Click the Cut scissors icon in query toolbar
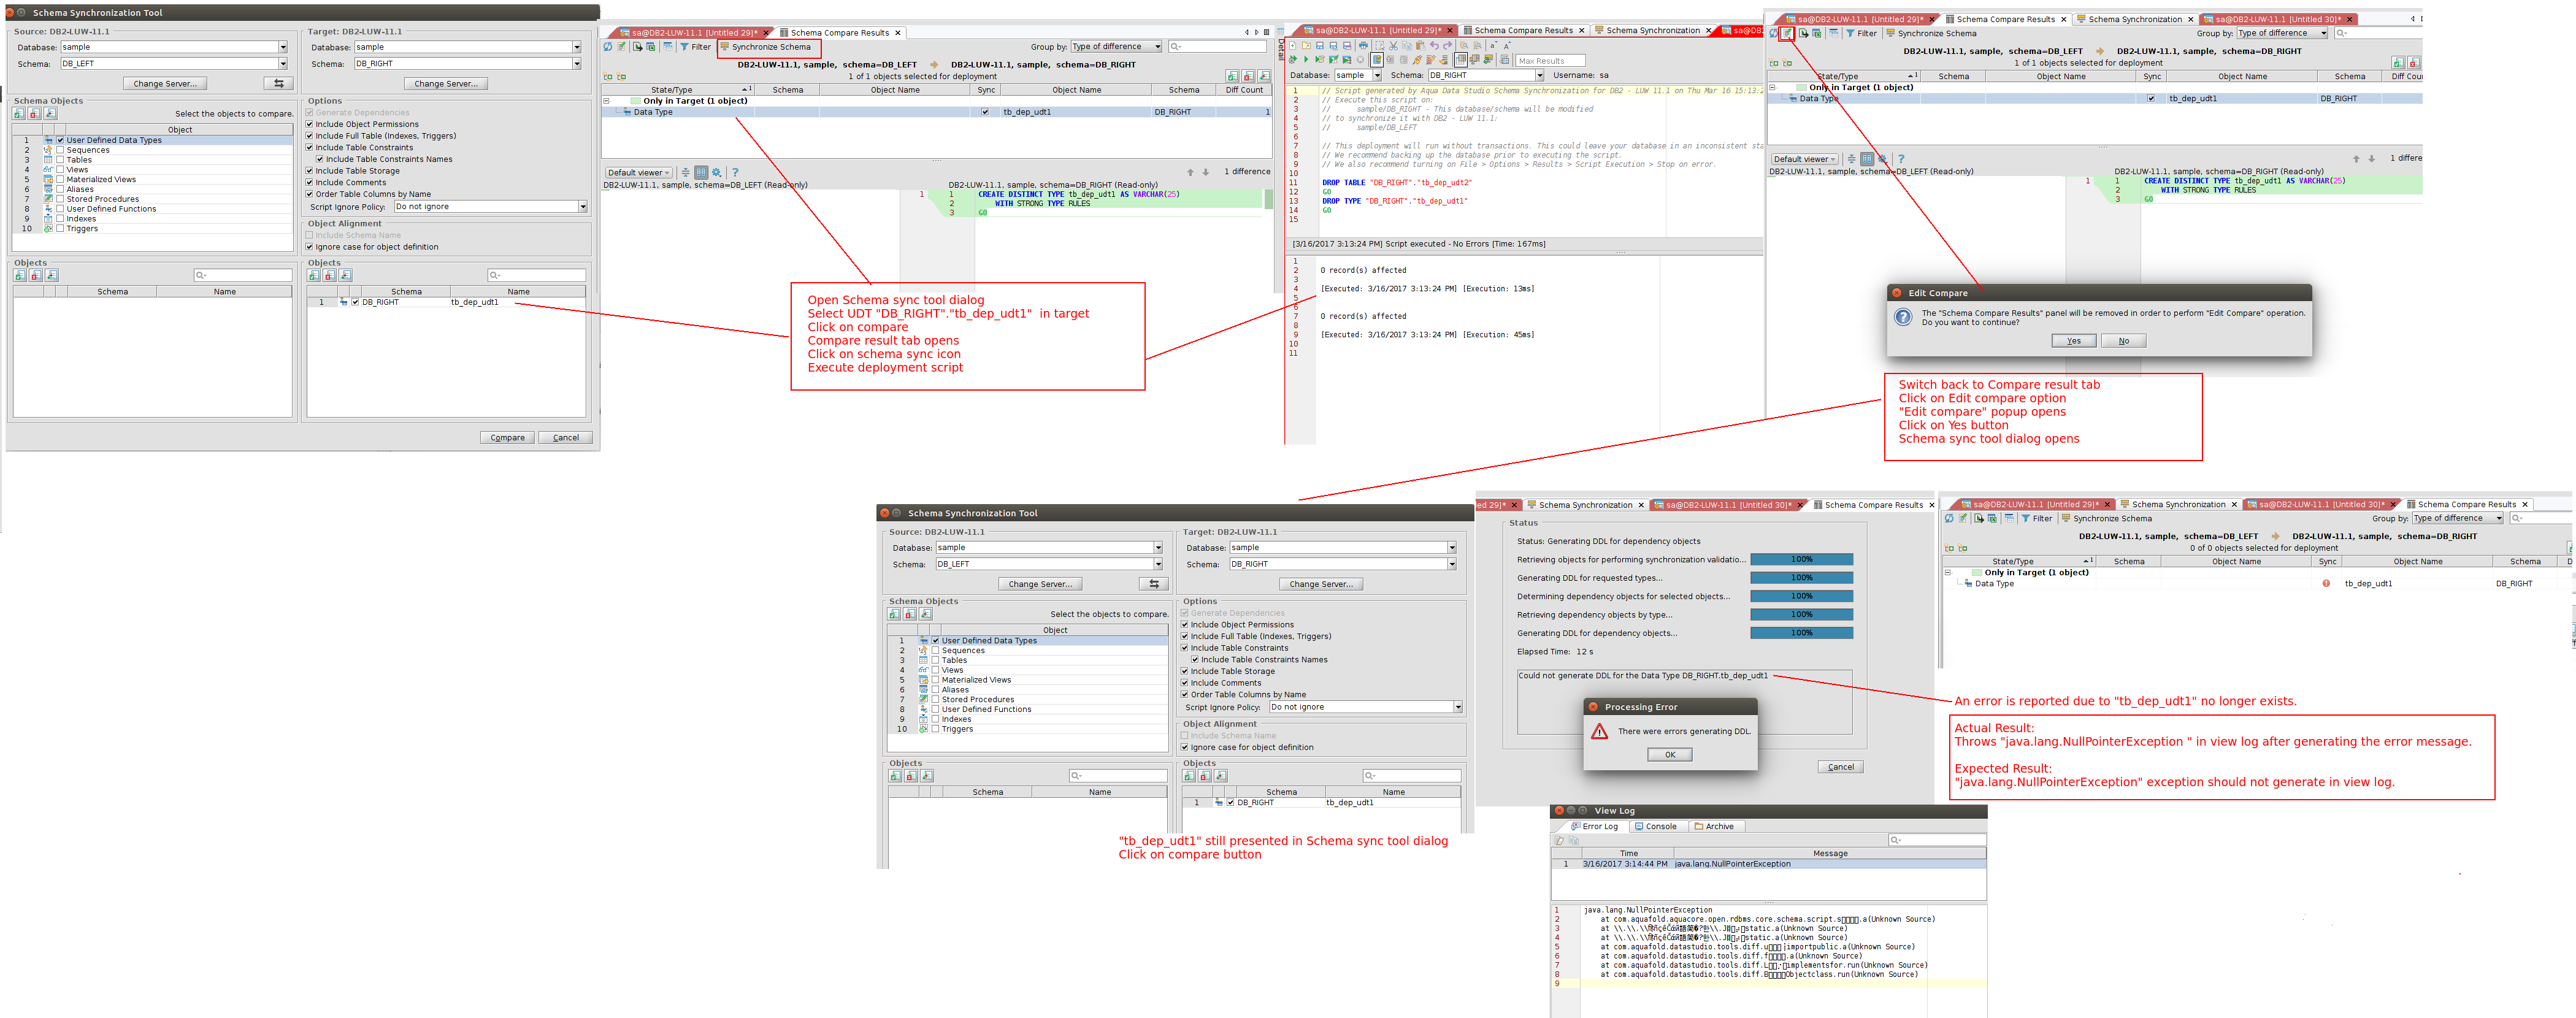2576x1018 pixels. point(1394,46)
